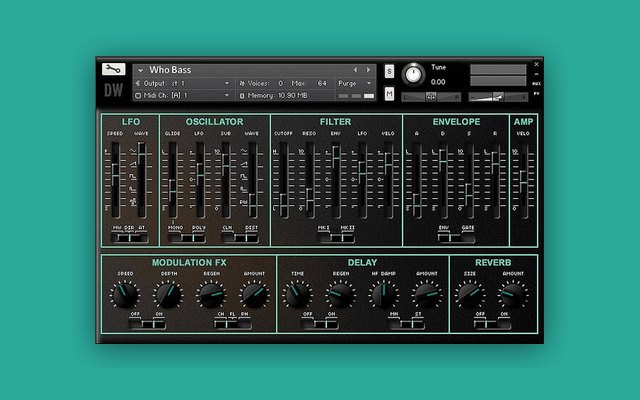Screen dimensions: 640x400
Task: Toggle Modulation FX OFF/ON switch
Action: 147,324
